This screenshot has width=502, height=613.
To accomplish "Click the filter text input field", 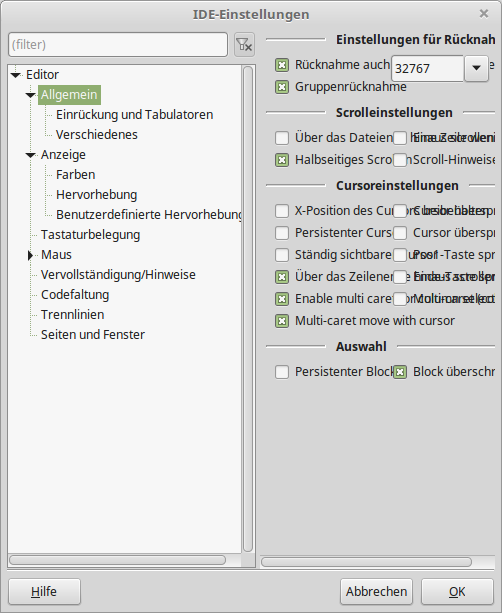I will (118, 45).
